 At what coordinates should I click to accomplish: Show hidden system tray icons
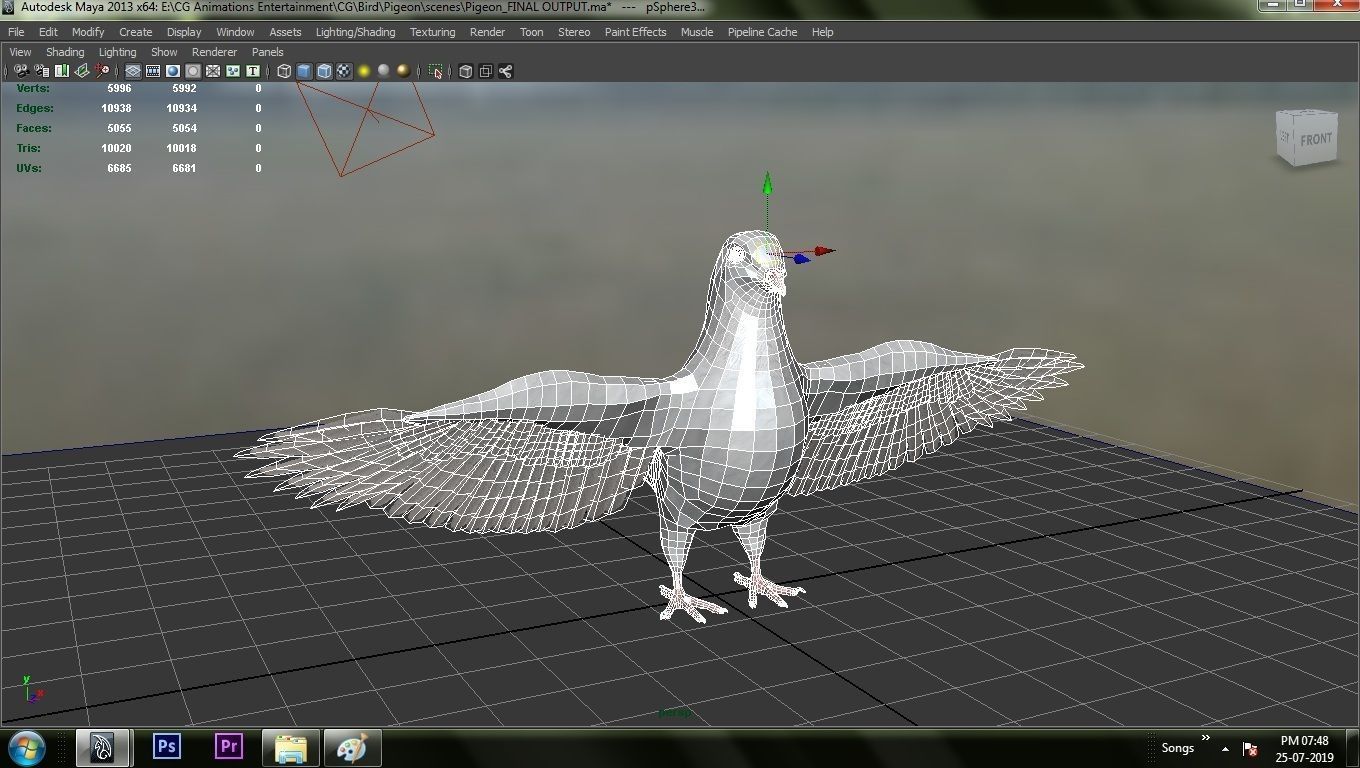[x=1225, y=749]
